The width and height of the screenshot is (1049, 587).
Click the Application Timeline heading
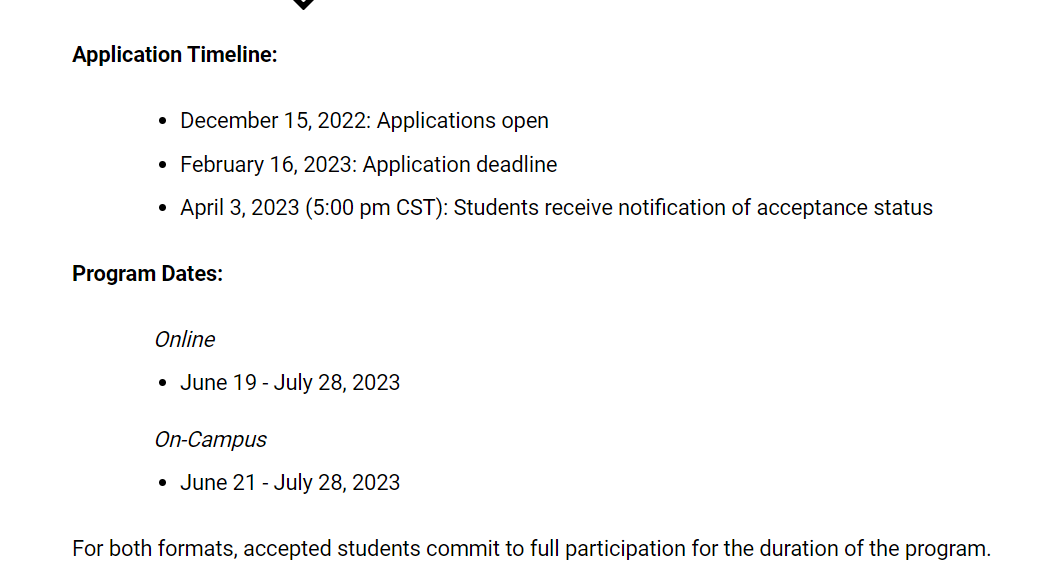(175, 55)
